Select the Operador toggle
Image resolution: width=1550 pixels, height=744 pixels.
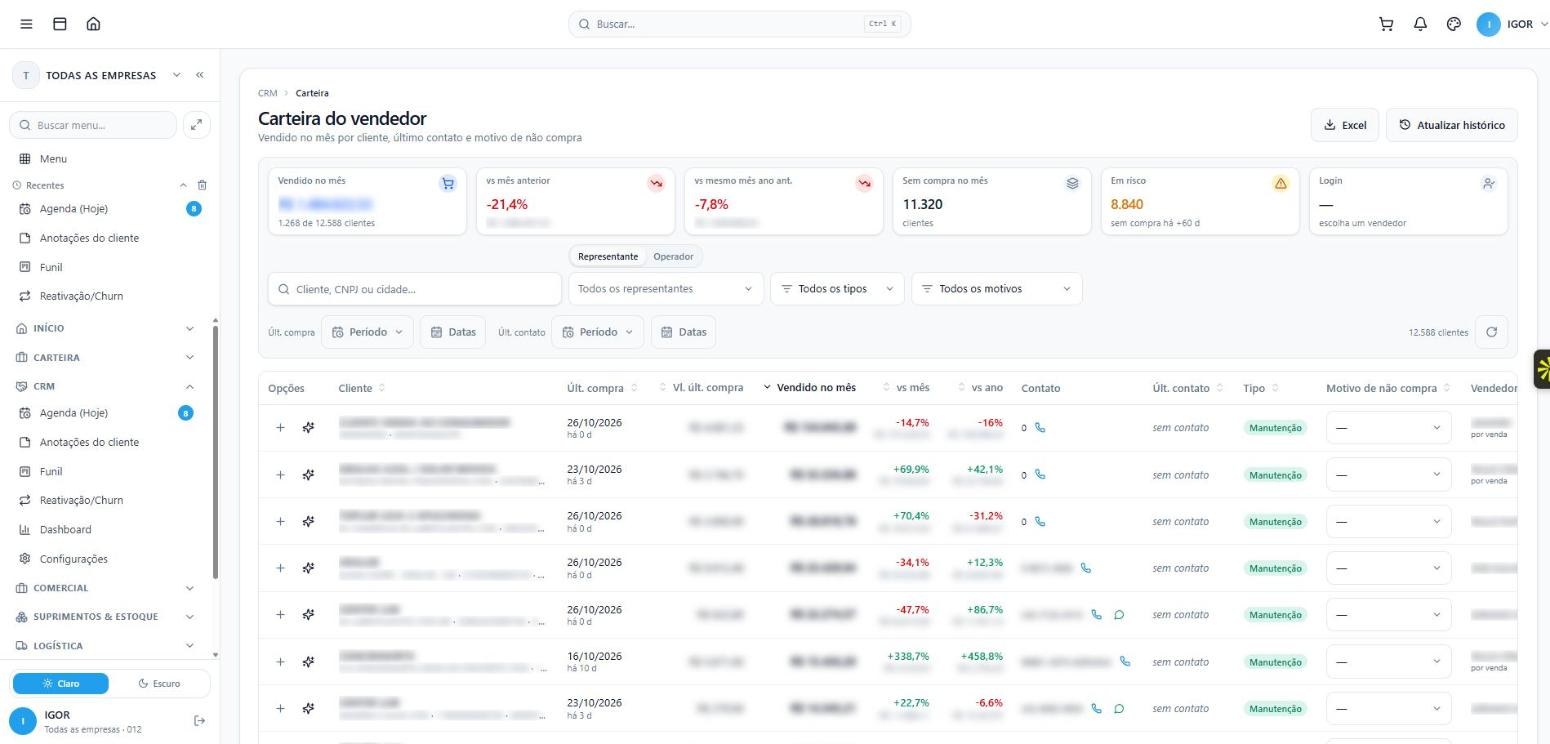pyautogui.click(x=673, y=257)
